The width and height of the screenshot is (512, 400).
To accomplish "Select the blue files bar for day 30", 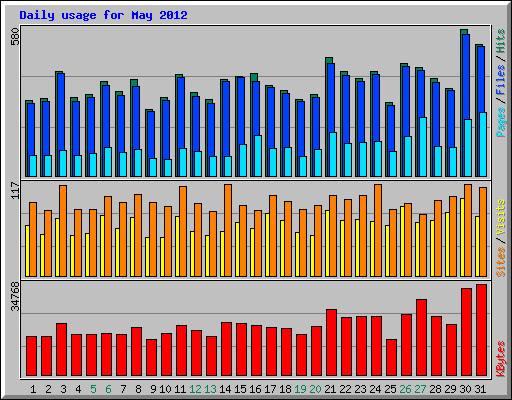I will (466, 77).
